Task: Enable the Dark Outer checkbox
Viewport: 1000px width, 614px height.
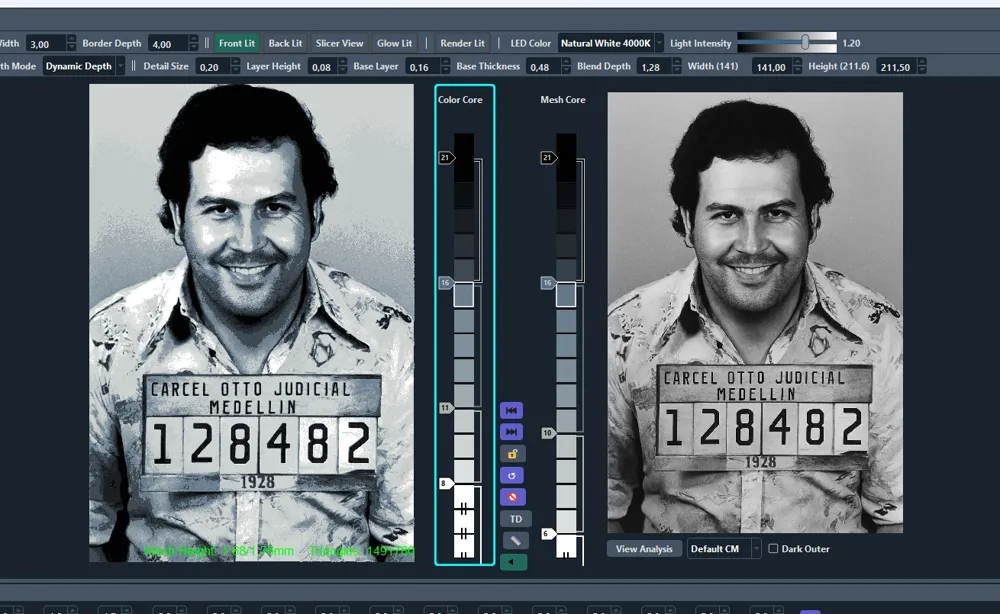Action: pyautogui.click(x=773, y=548)
